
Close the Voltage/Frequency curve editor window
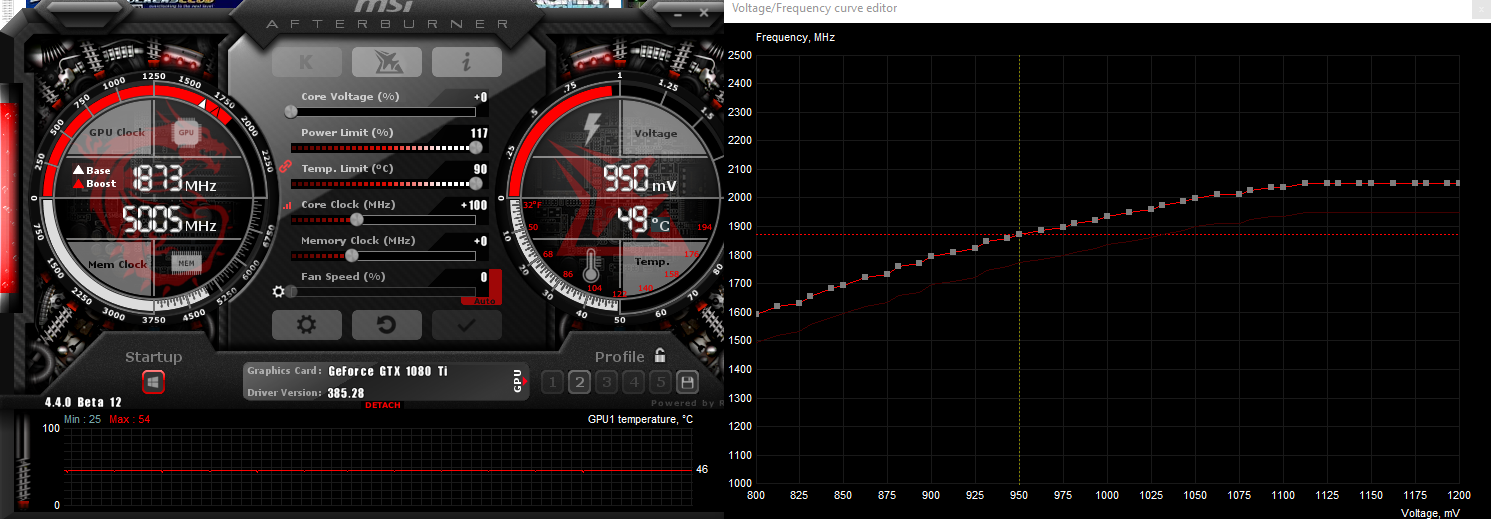[x=1481, y=8]
